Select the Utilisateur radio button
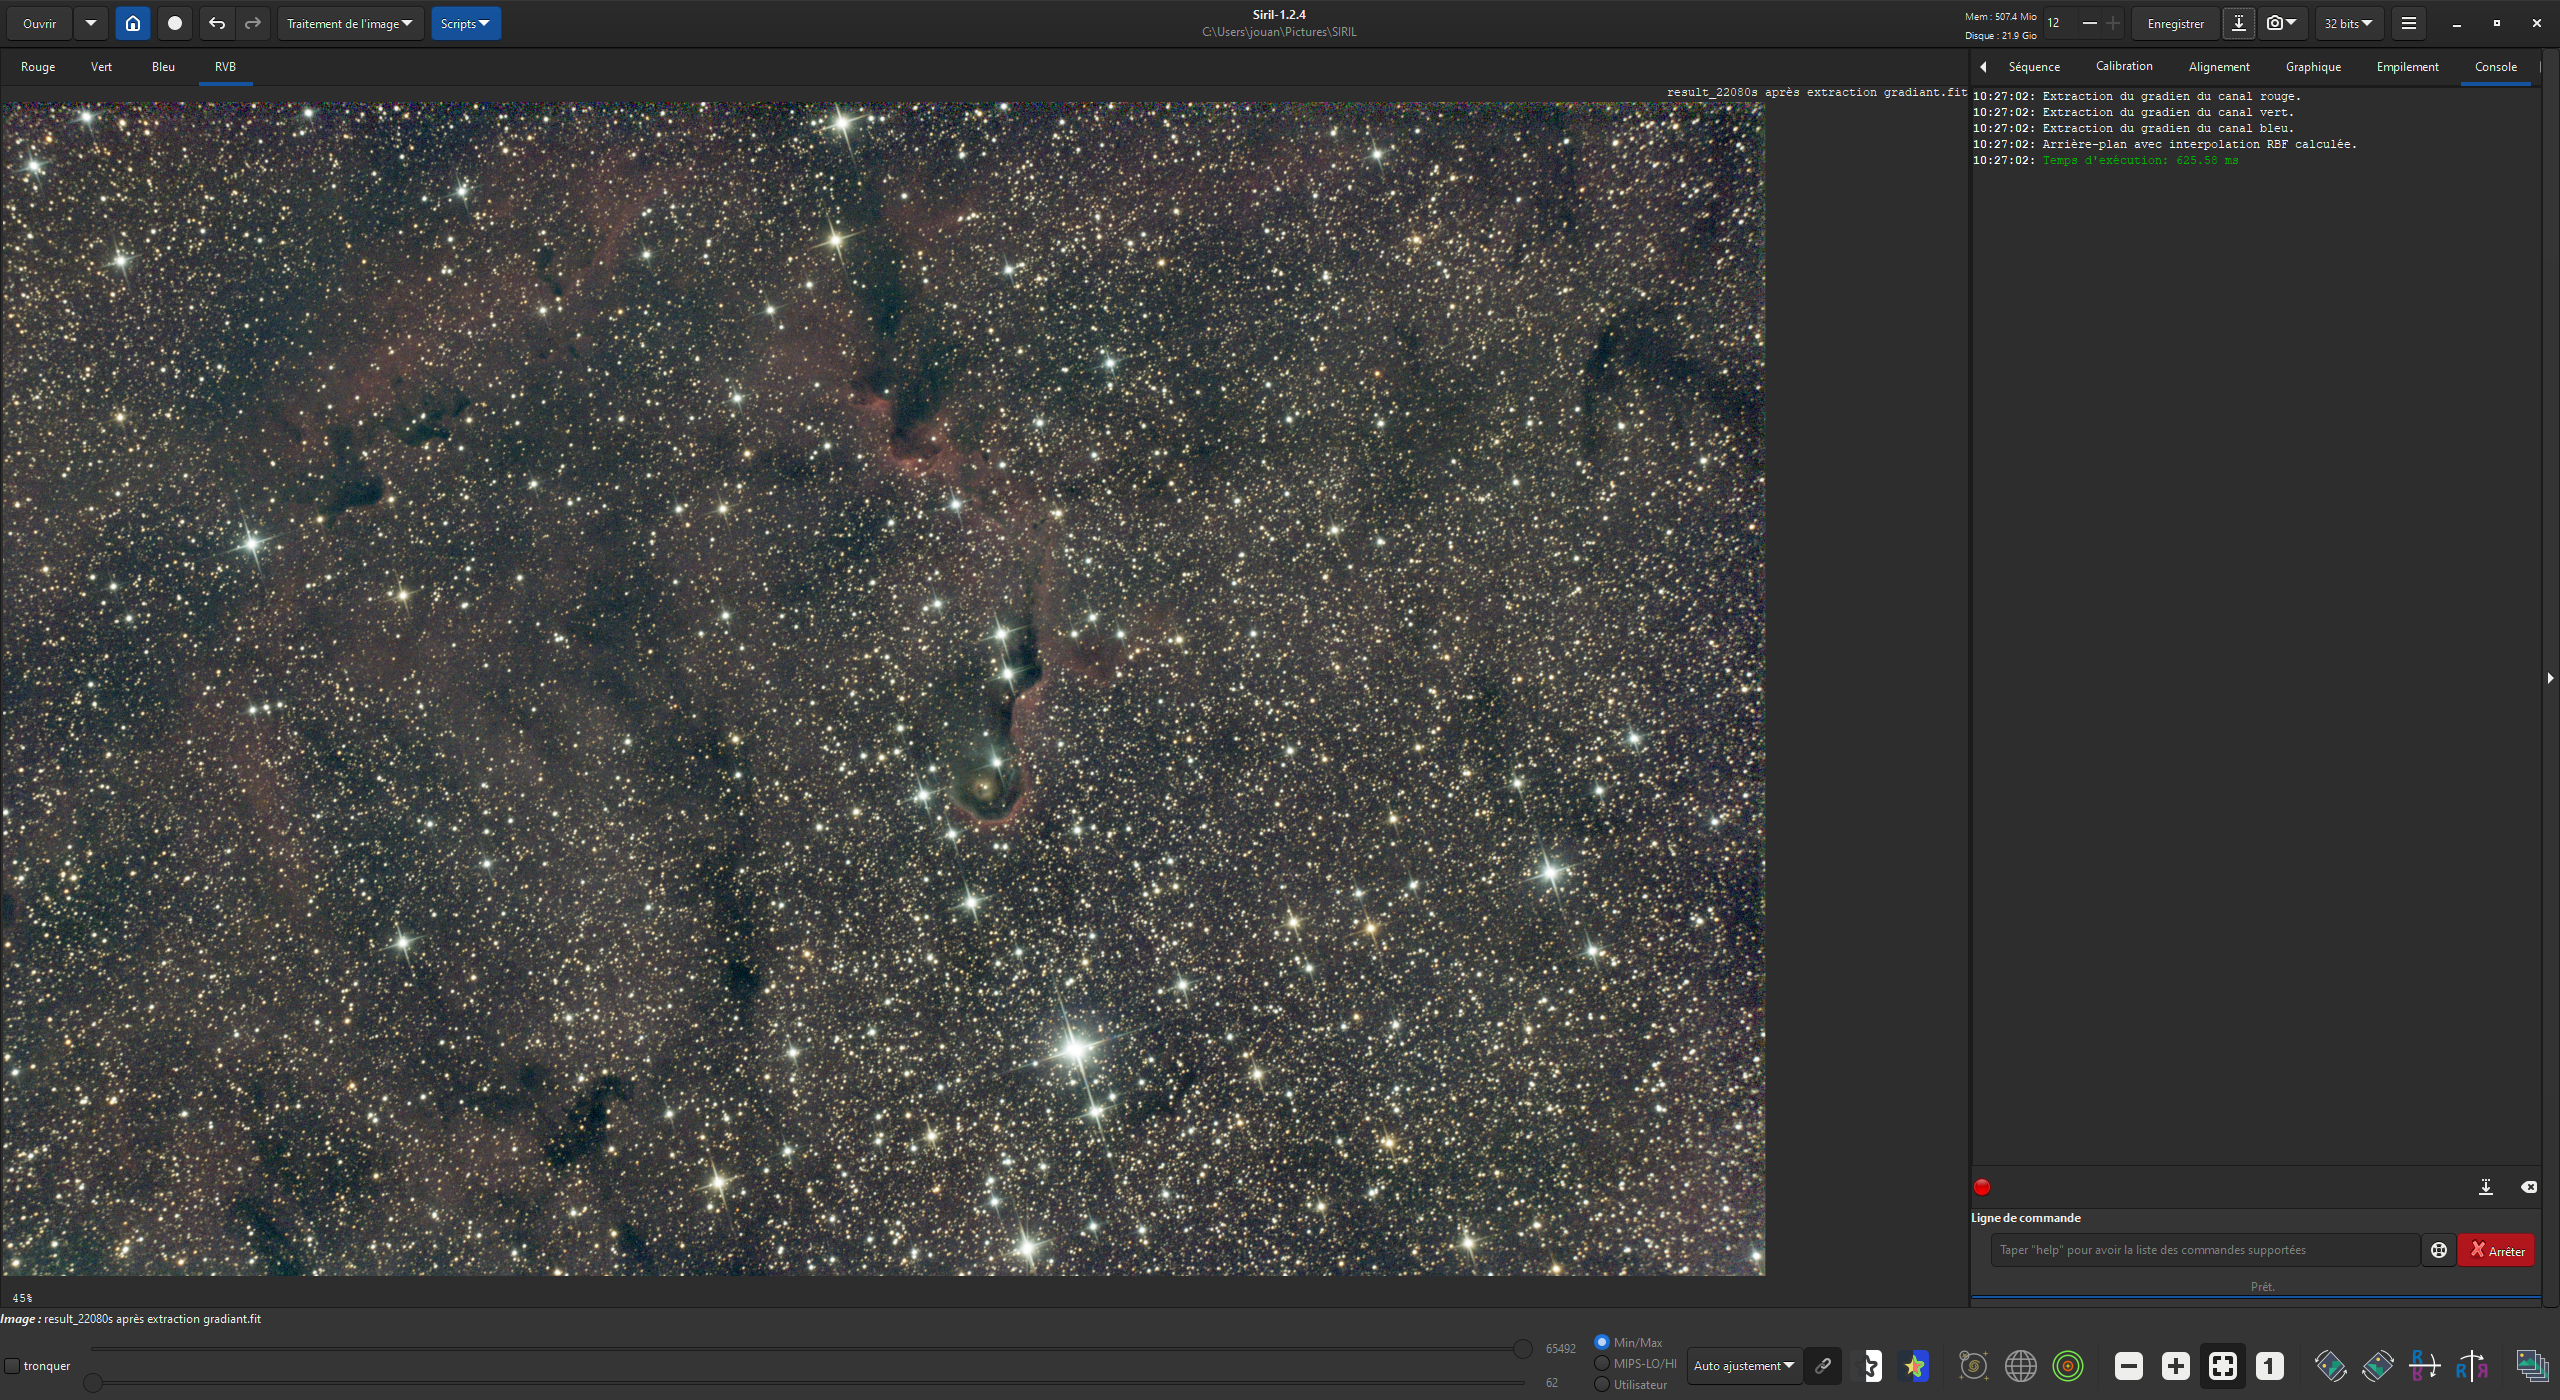Image resolution: width=2560 pixels, height=1400 pixels. point(1602,1385)
